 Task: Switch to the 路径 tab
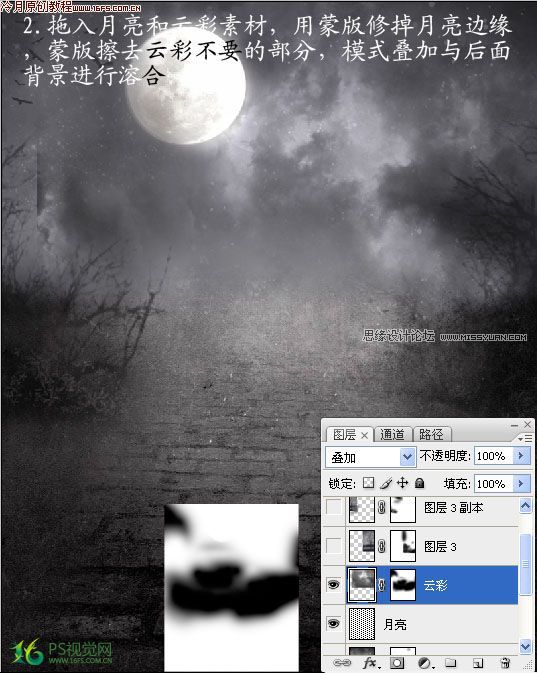(x=431, y=435)
